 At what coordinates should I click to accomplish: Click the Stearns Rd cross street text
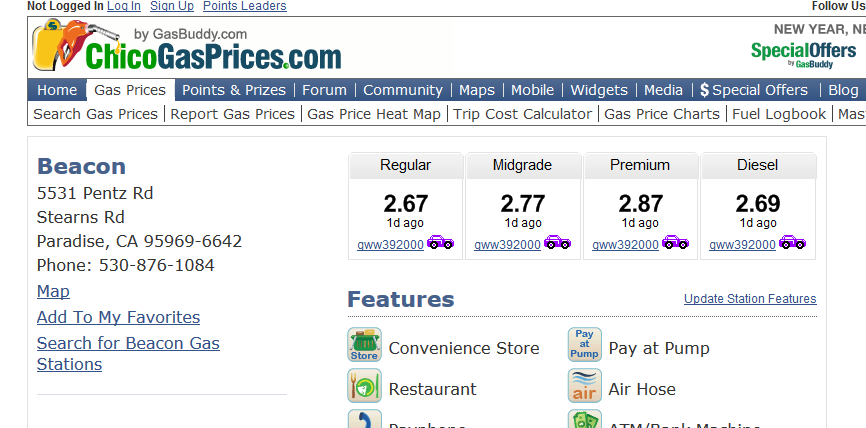[81, 217]
